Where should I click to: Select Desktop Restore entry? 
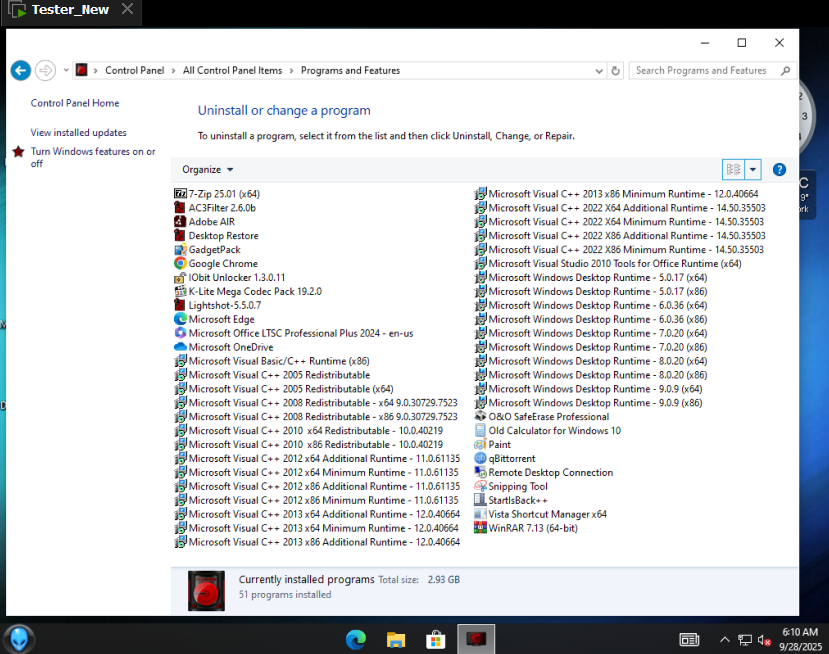point(216,236)
